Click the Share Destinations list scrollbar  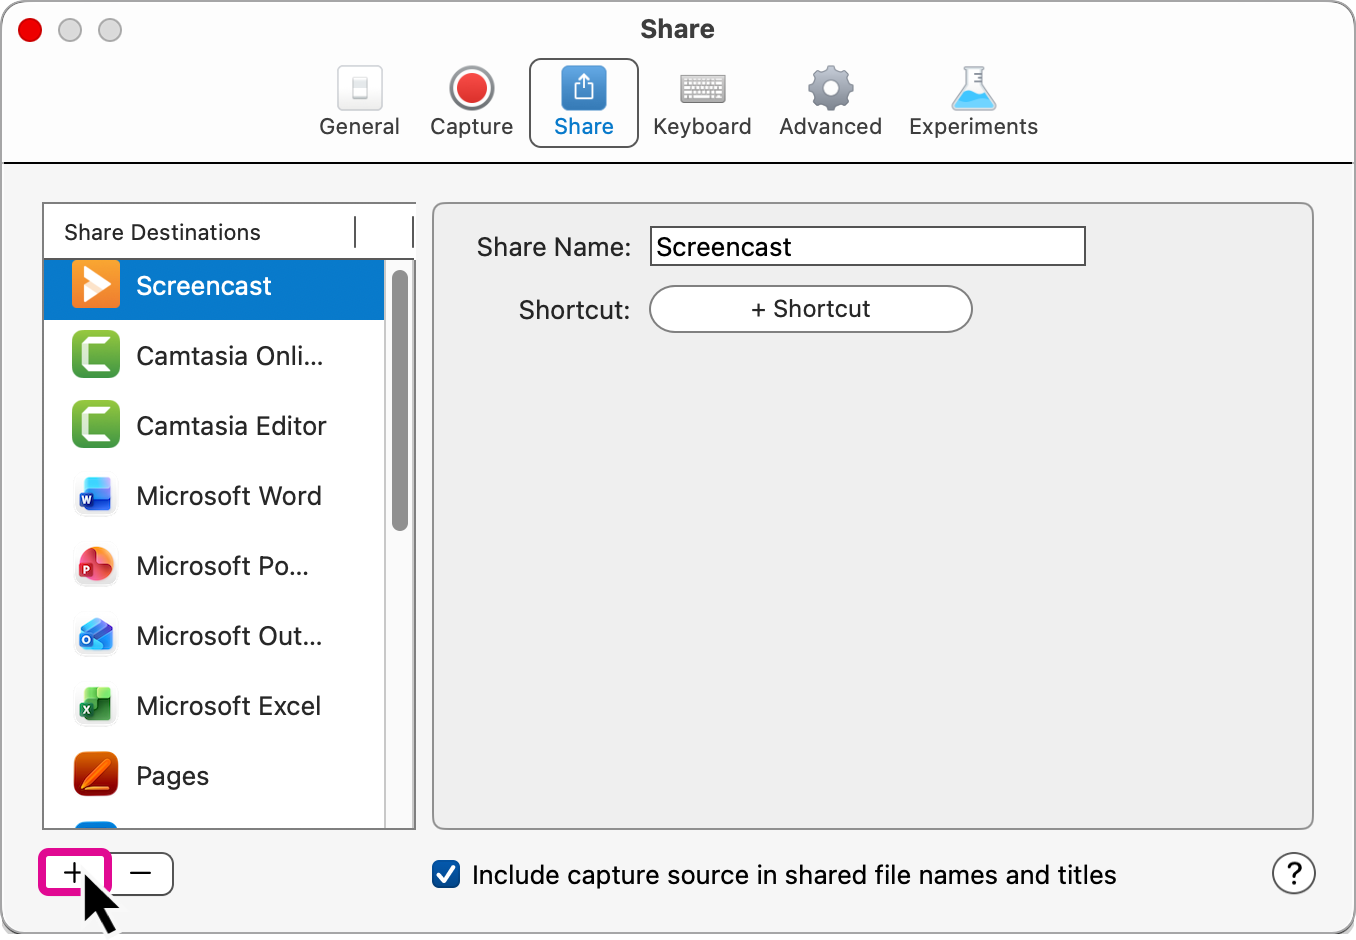(400, 400)
